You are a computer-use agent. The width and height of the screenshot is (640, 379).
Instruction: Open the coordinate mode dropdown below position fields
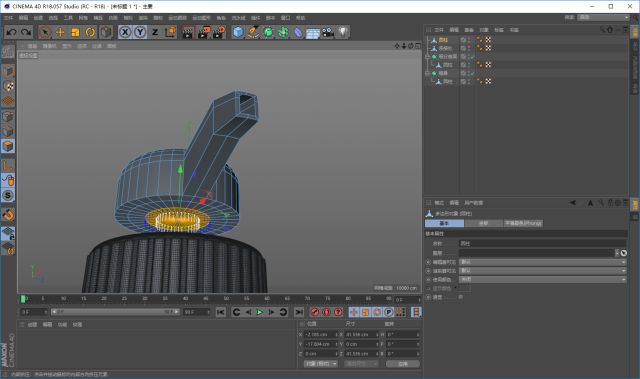point(320,363)
